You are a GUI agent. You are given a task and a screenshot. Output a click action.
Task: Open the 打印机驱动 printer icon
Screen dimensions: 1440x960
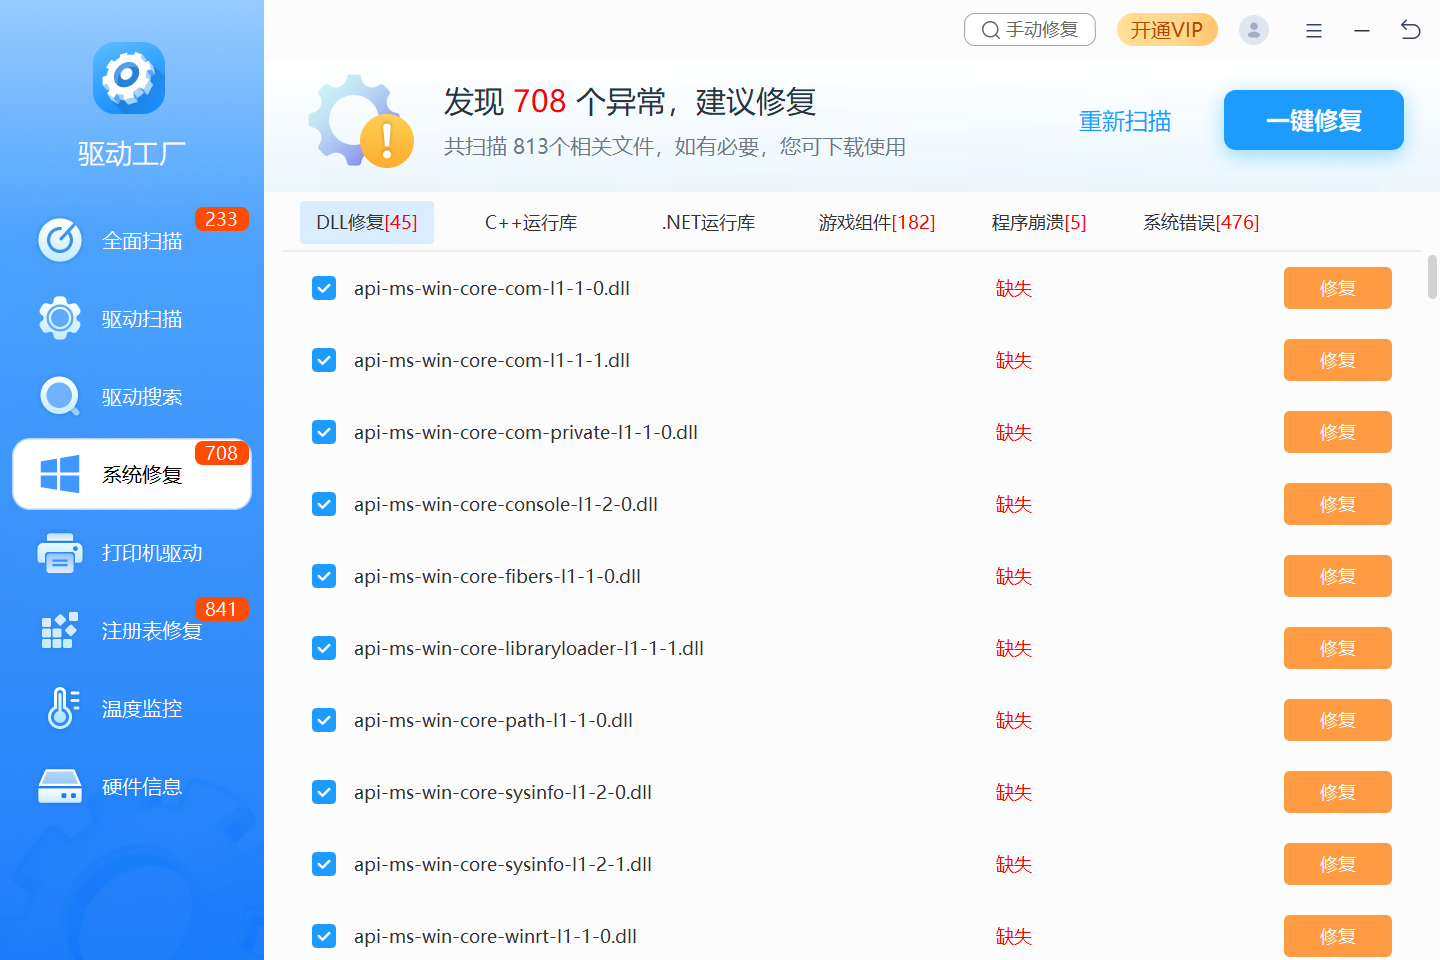60,552
